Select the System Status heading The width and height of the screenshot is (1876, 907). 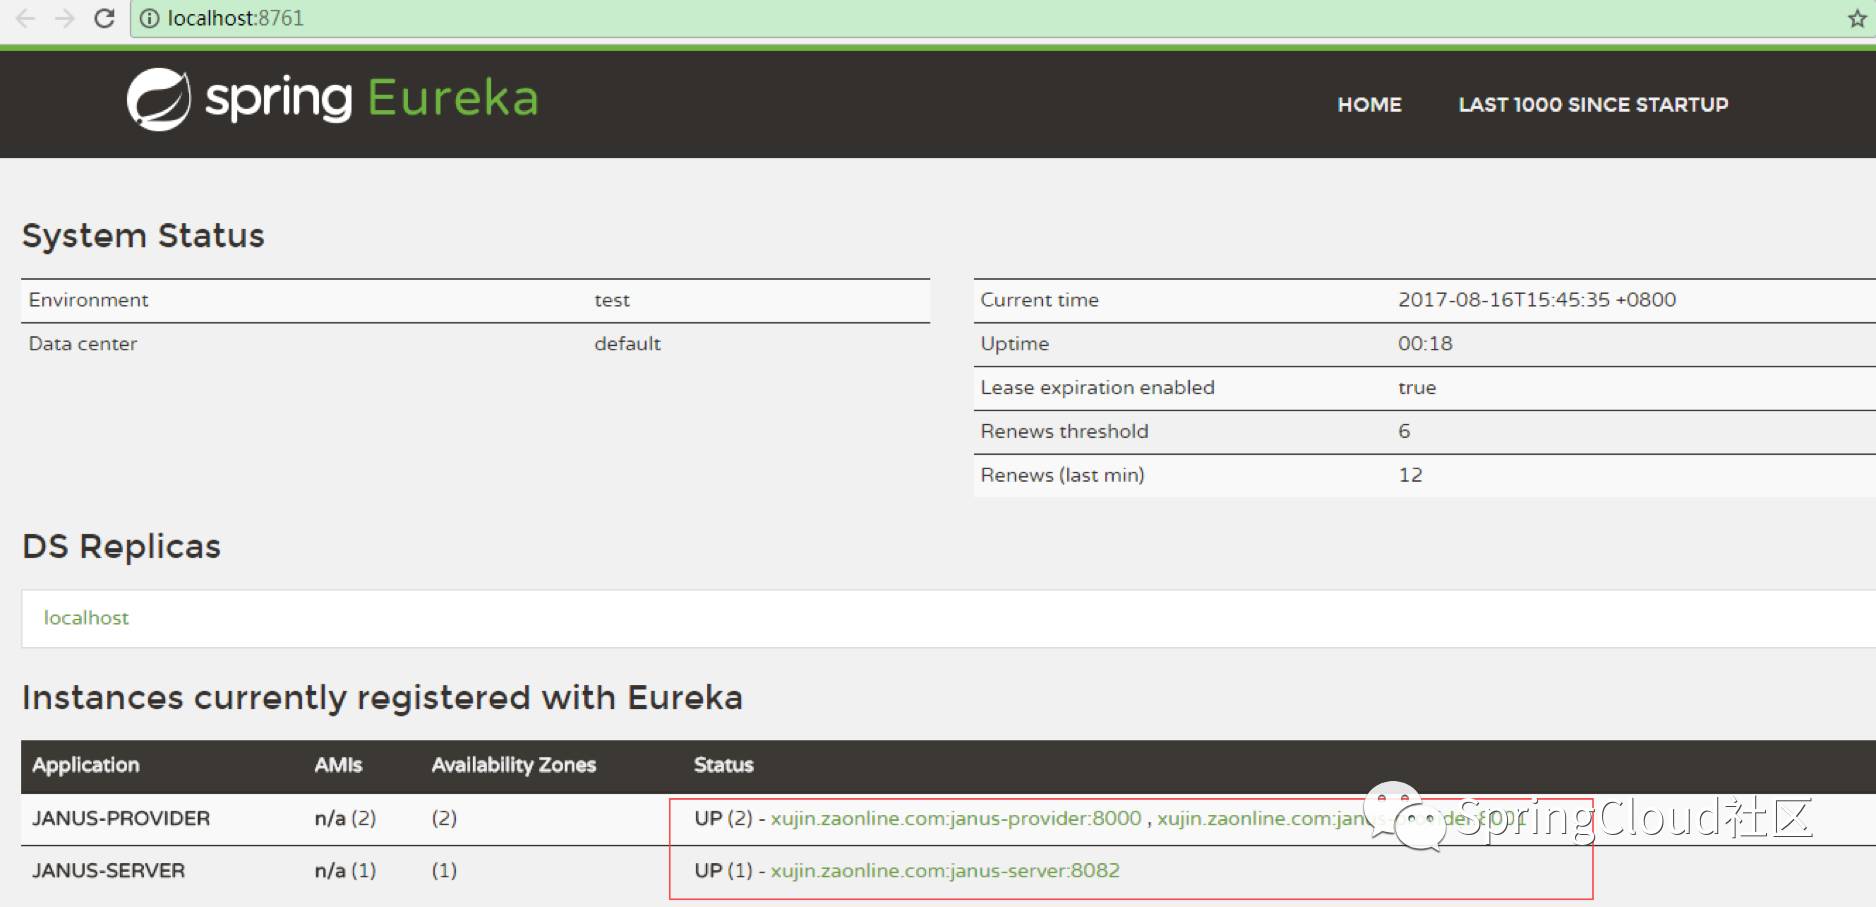coord(143,236)
